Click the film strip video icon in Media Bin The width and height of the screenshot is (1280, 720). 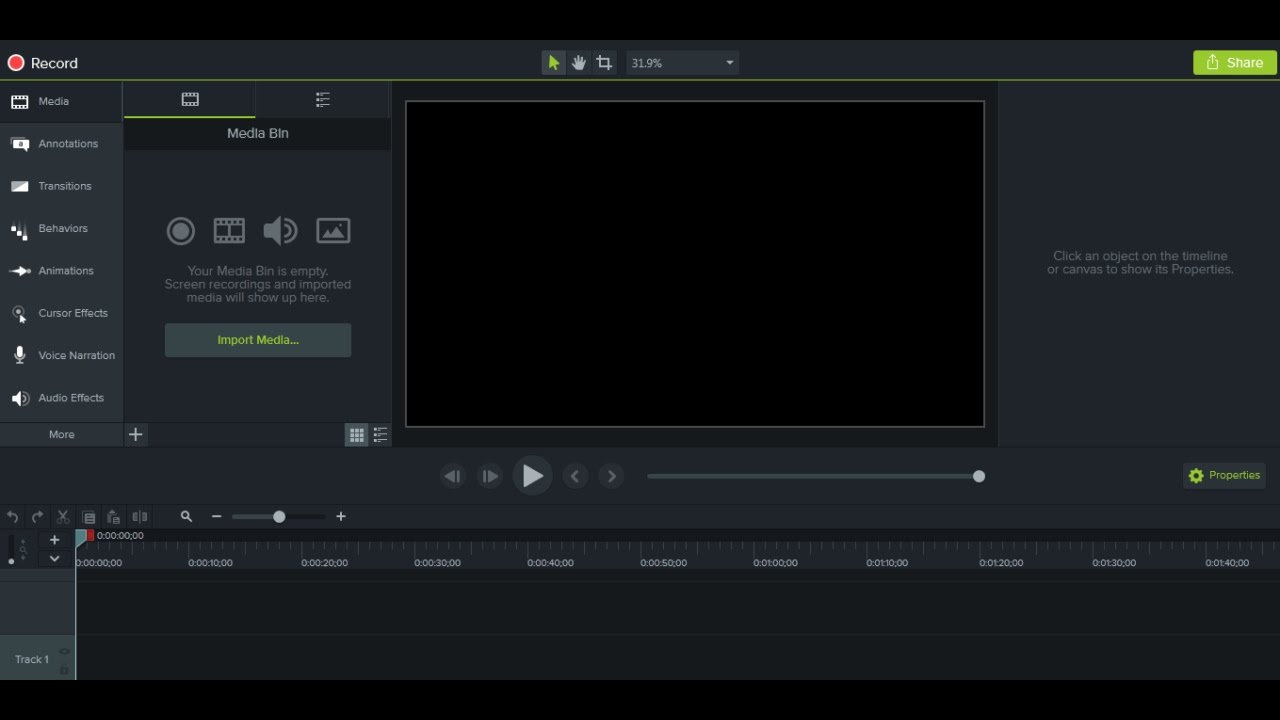pos(229,231)
